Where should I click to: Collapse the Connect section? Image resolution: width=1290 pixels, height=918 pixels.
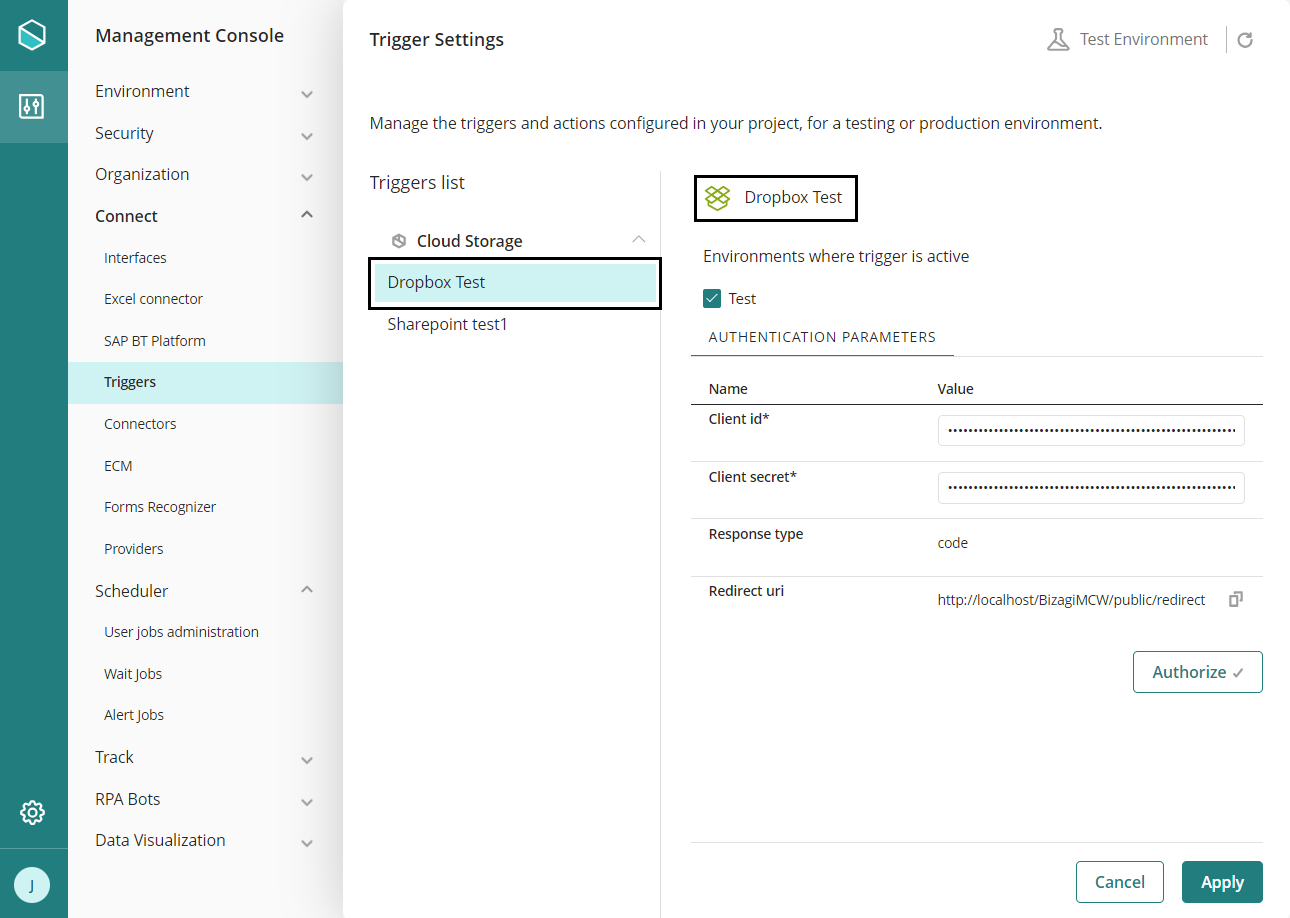click(x=307, y=215)
